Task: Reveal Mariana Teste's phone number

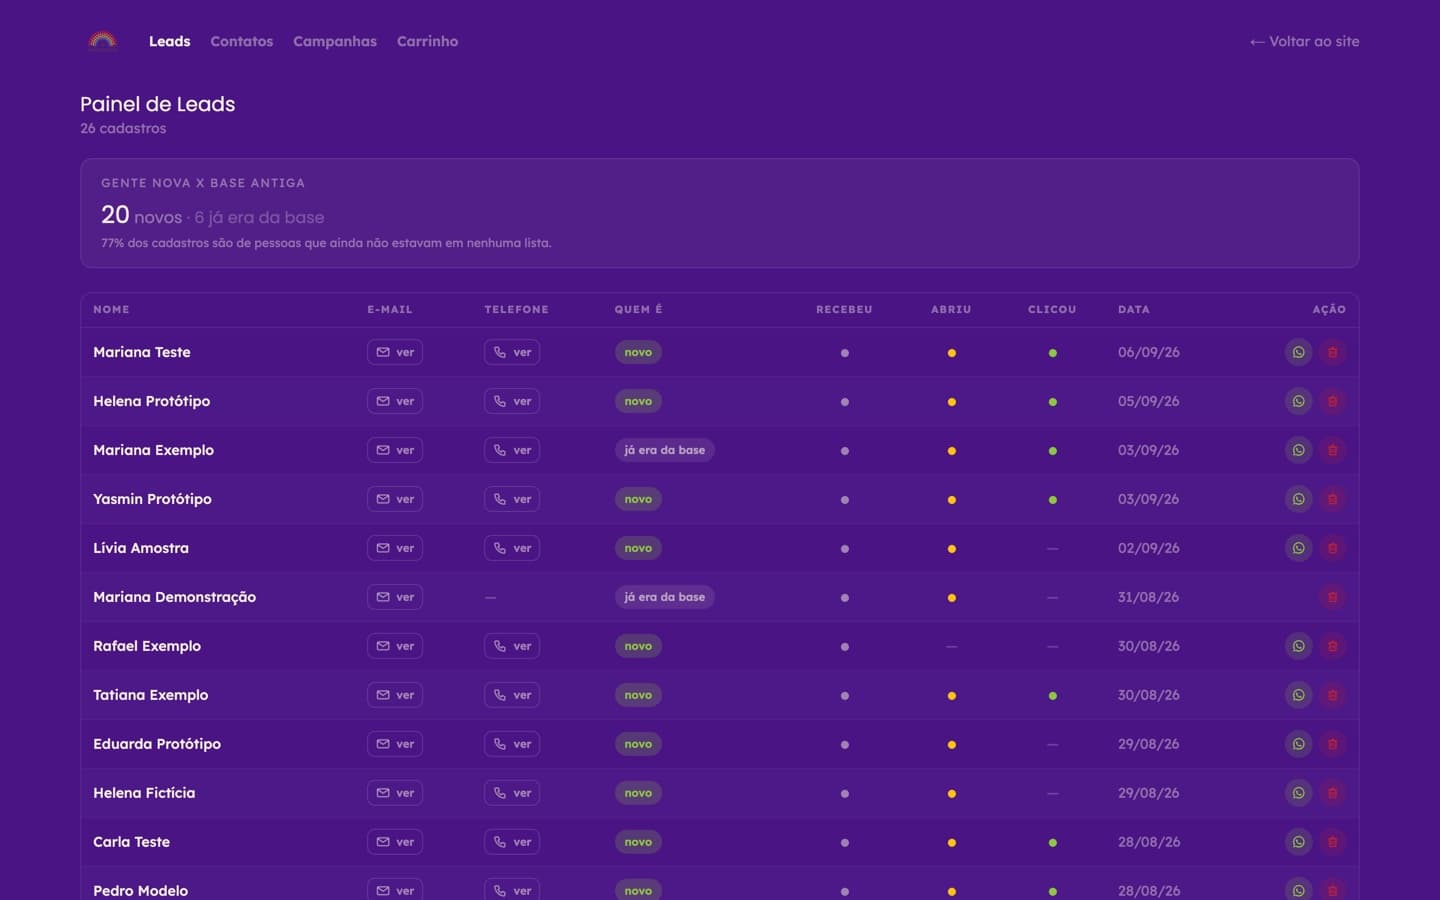Action: (512, 352)
